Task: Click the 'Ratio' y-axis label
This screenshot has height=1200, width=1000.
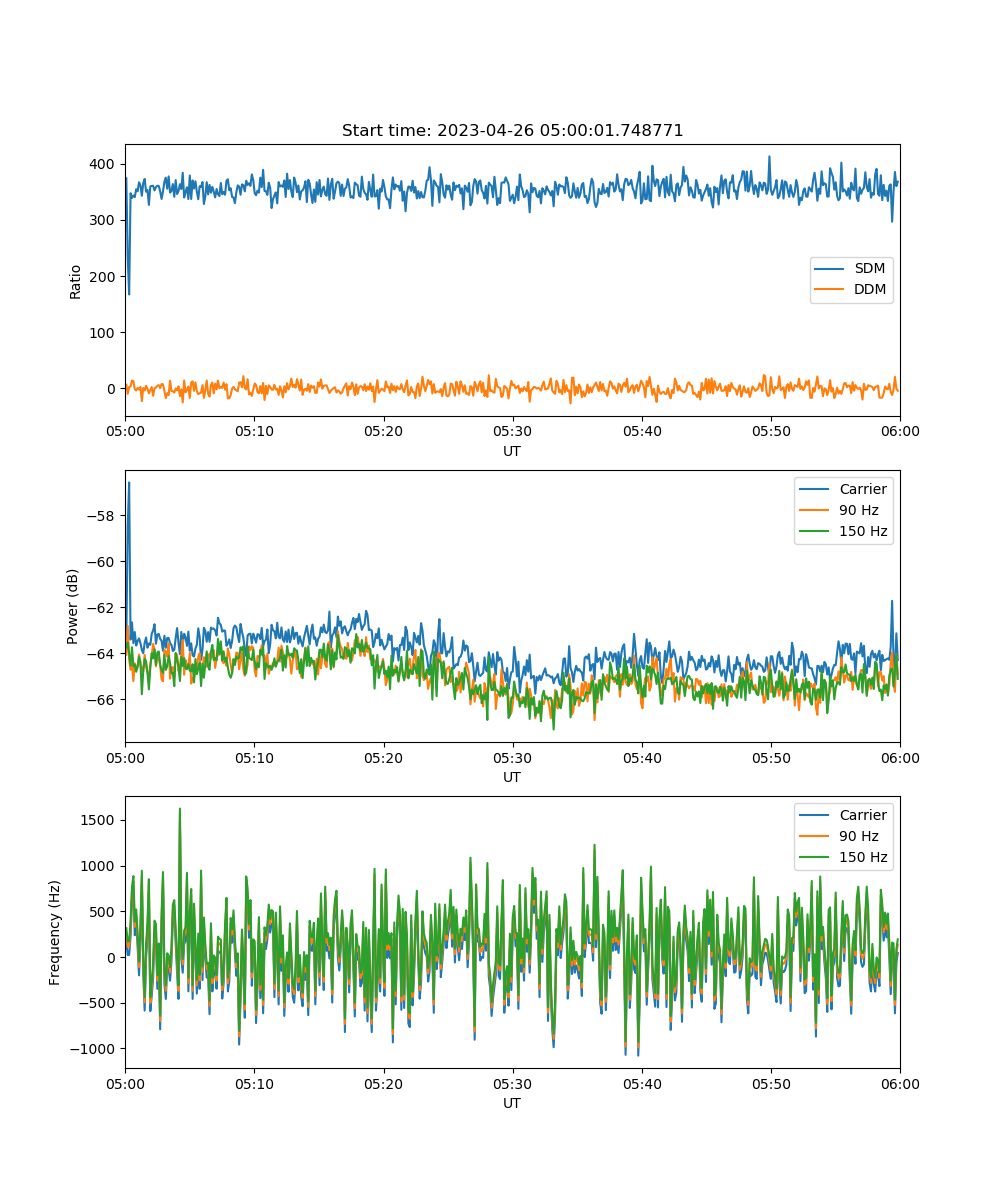Action: point(75,281)
